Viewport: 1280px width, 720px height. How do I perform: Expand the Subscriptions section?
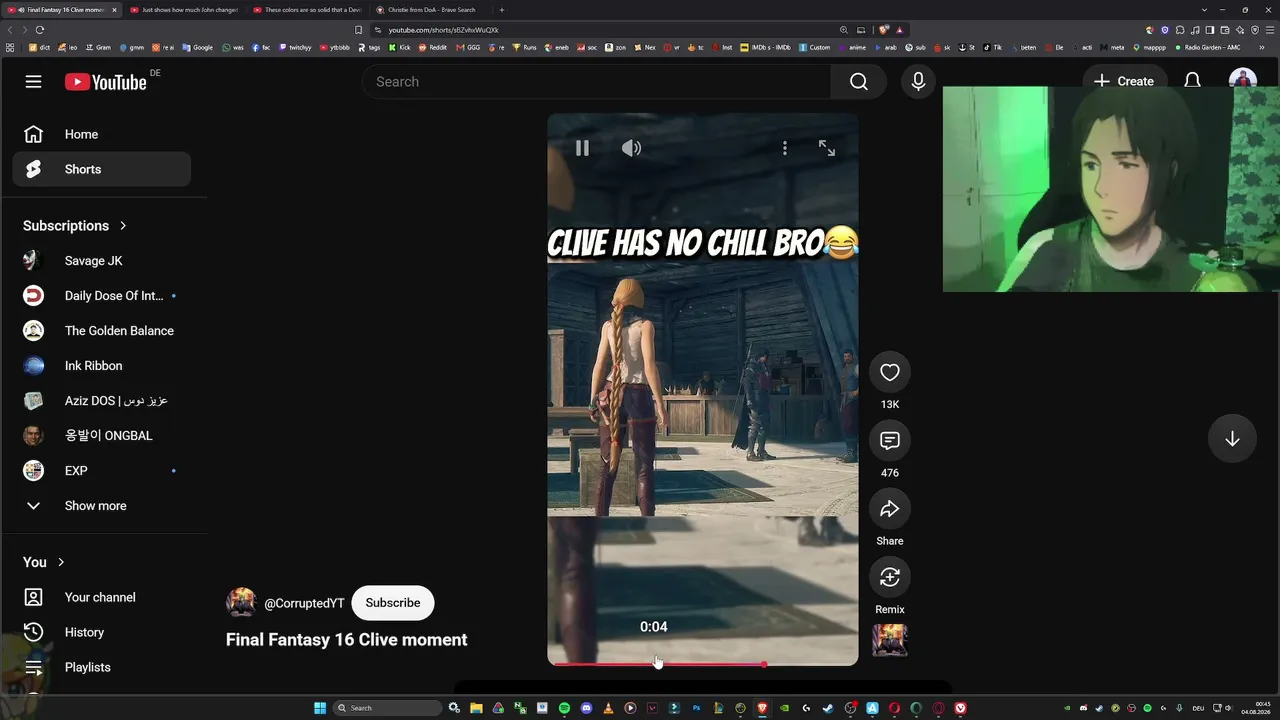(x=75, y=226)
